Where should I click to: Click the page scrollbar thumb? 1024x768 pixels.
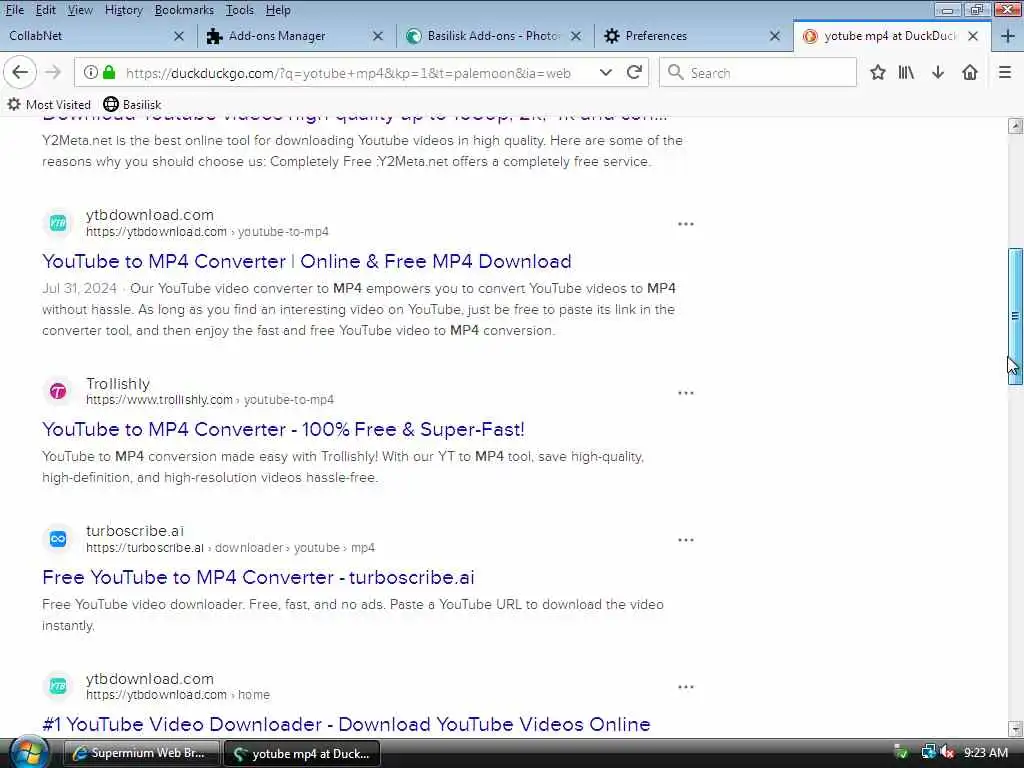pyautogui.click(x=1015, y=316)
